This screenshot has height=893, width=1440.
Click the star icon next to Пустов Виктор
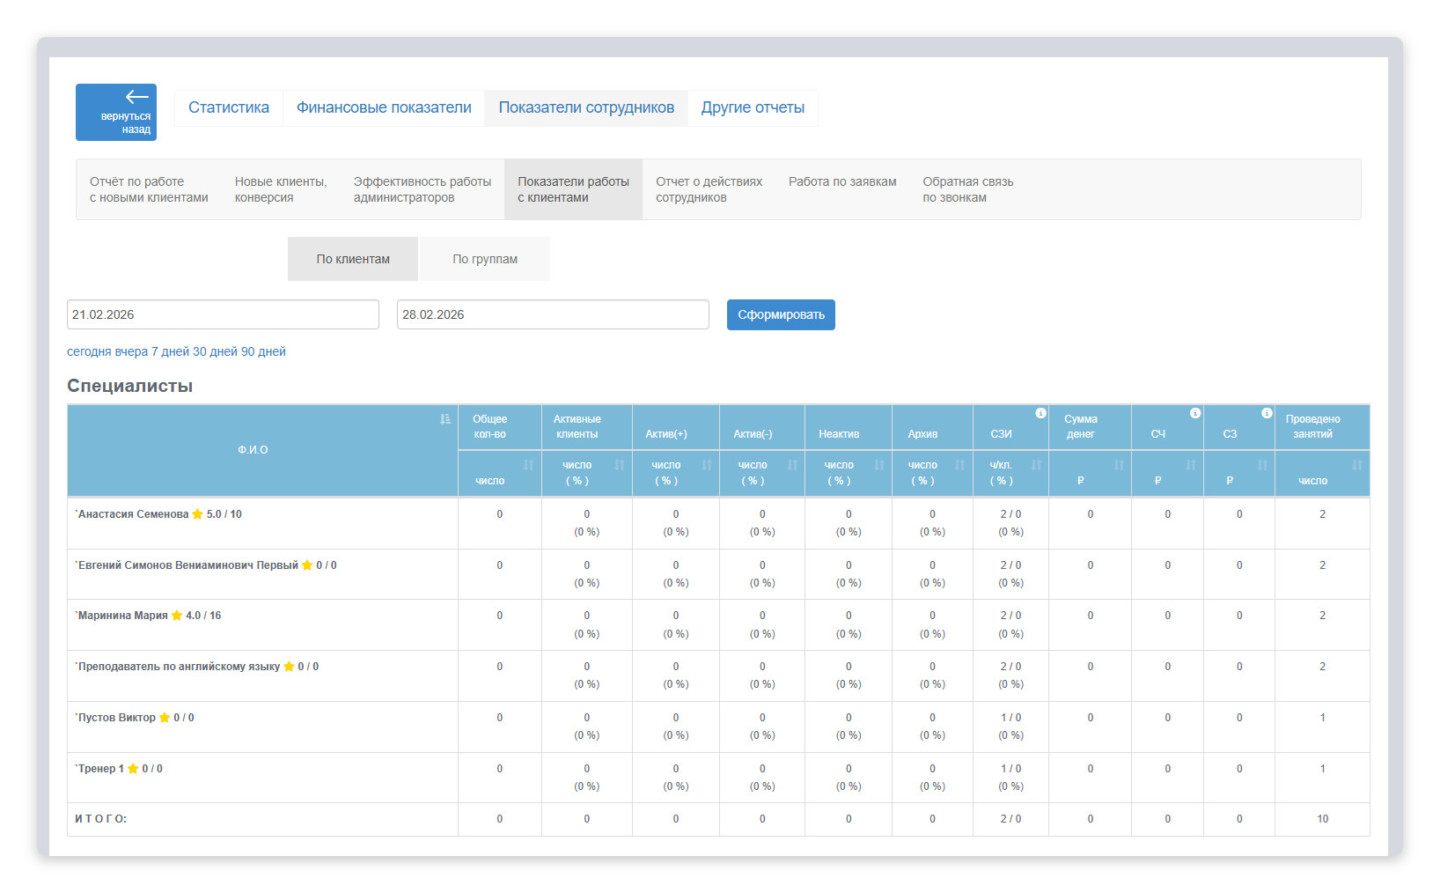click(x=165, y=718)
